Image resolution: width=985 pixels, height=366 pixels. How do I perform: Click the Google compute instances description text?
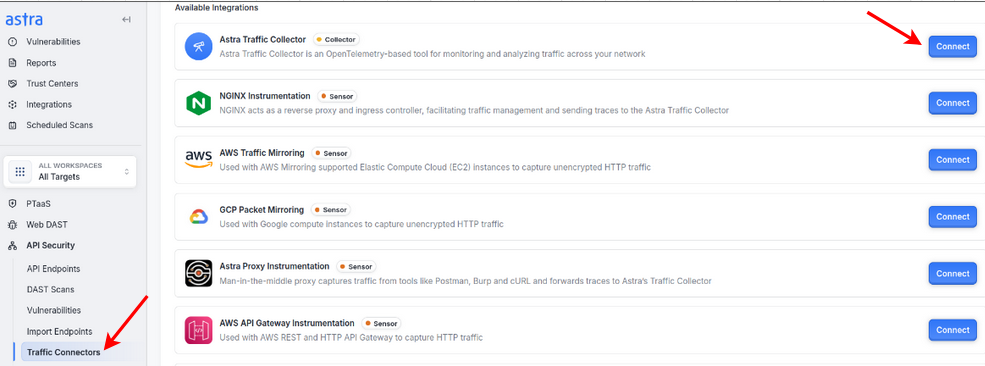(x=361, y=224)
